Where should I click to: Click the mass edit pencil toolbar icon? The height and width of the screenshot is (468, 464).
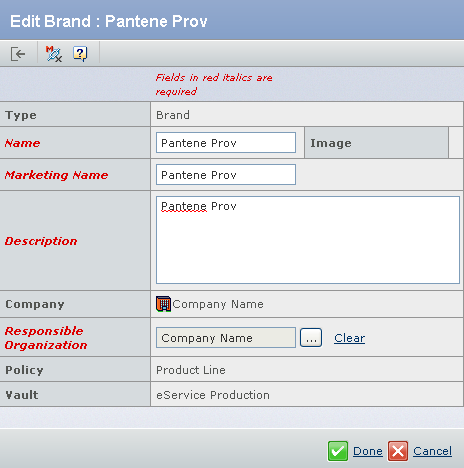pos(54,54)
